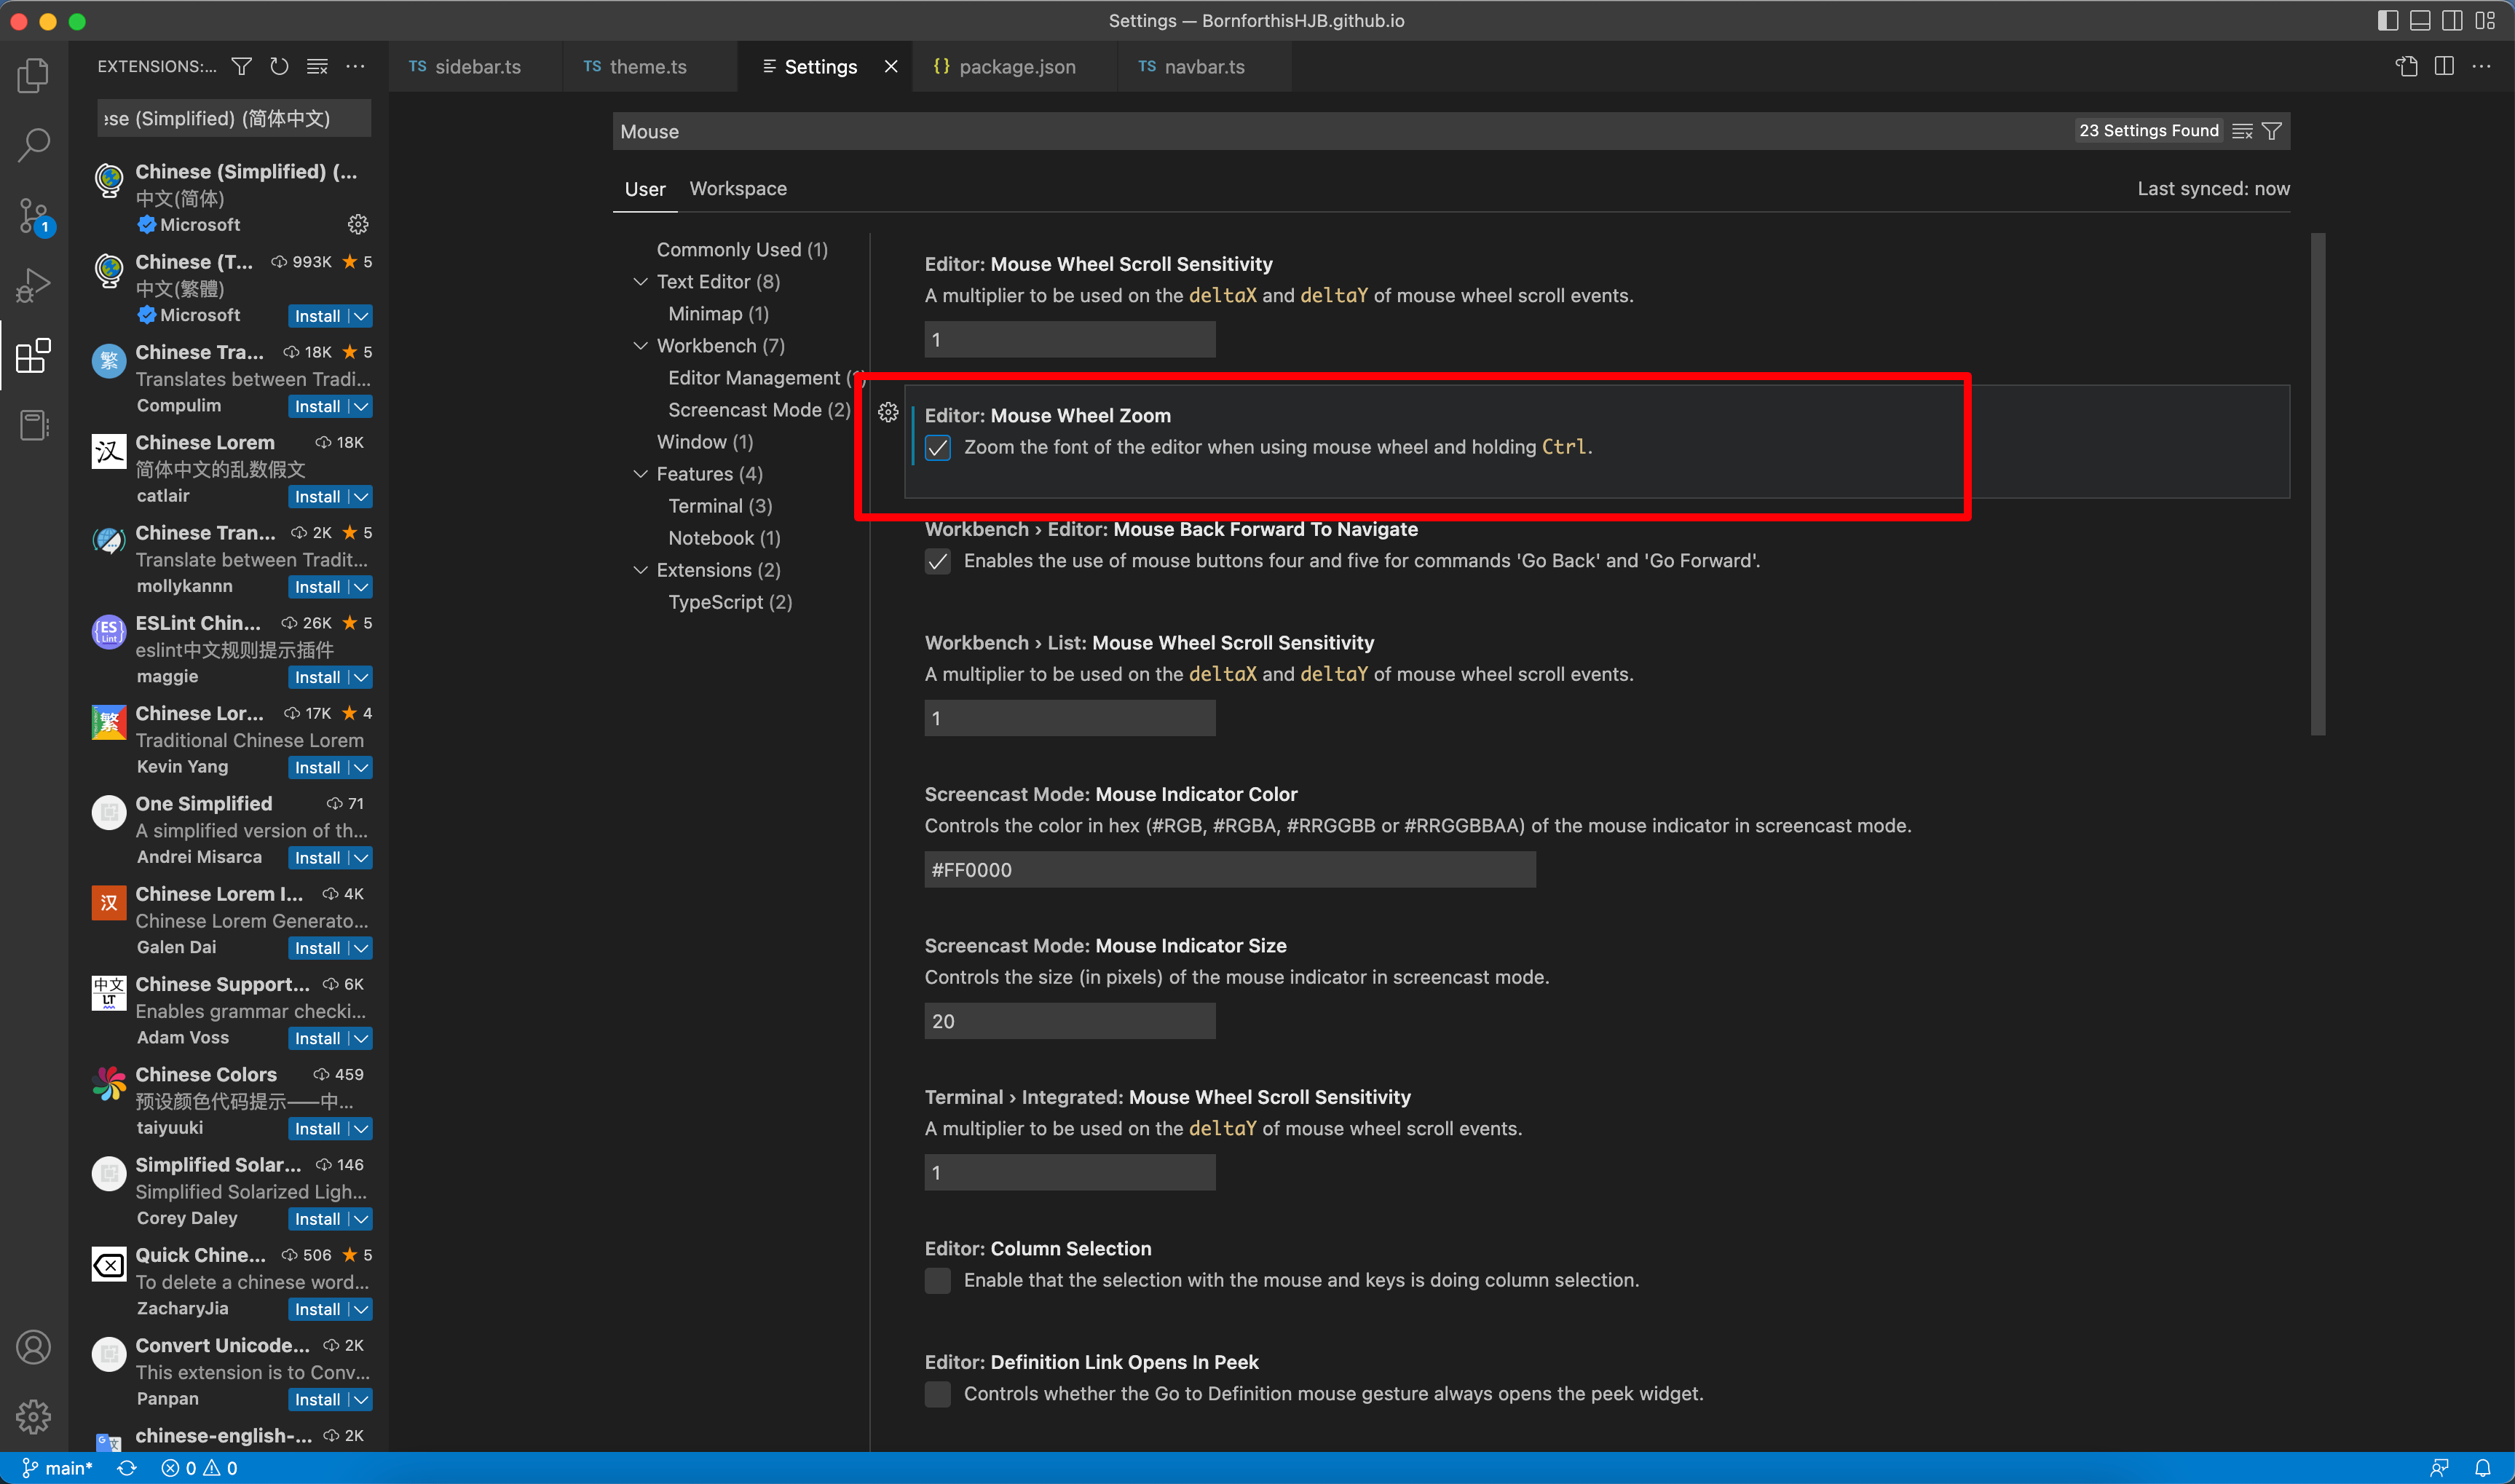The height and width of the screenshot is (1484, 2515).
Task: Collapse the Features settings group
Action: click(640, 474)
